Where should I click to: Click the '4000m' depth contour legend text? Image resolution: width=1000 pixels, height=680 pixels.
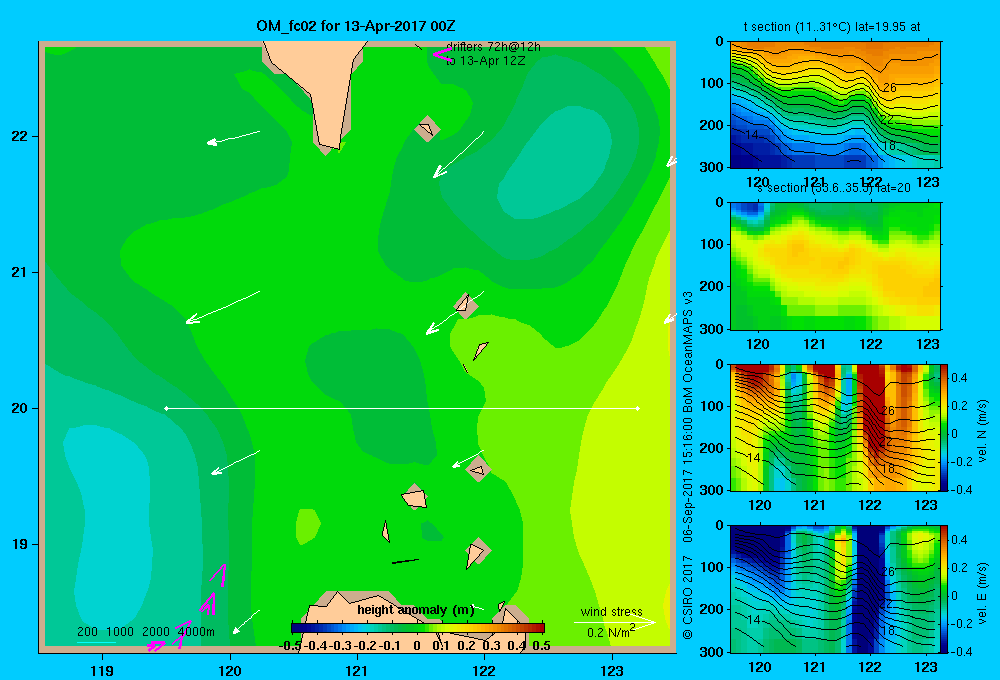[x=196, y=632]
